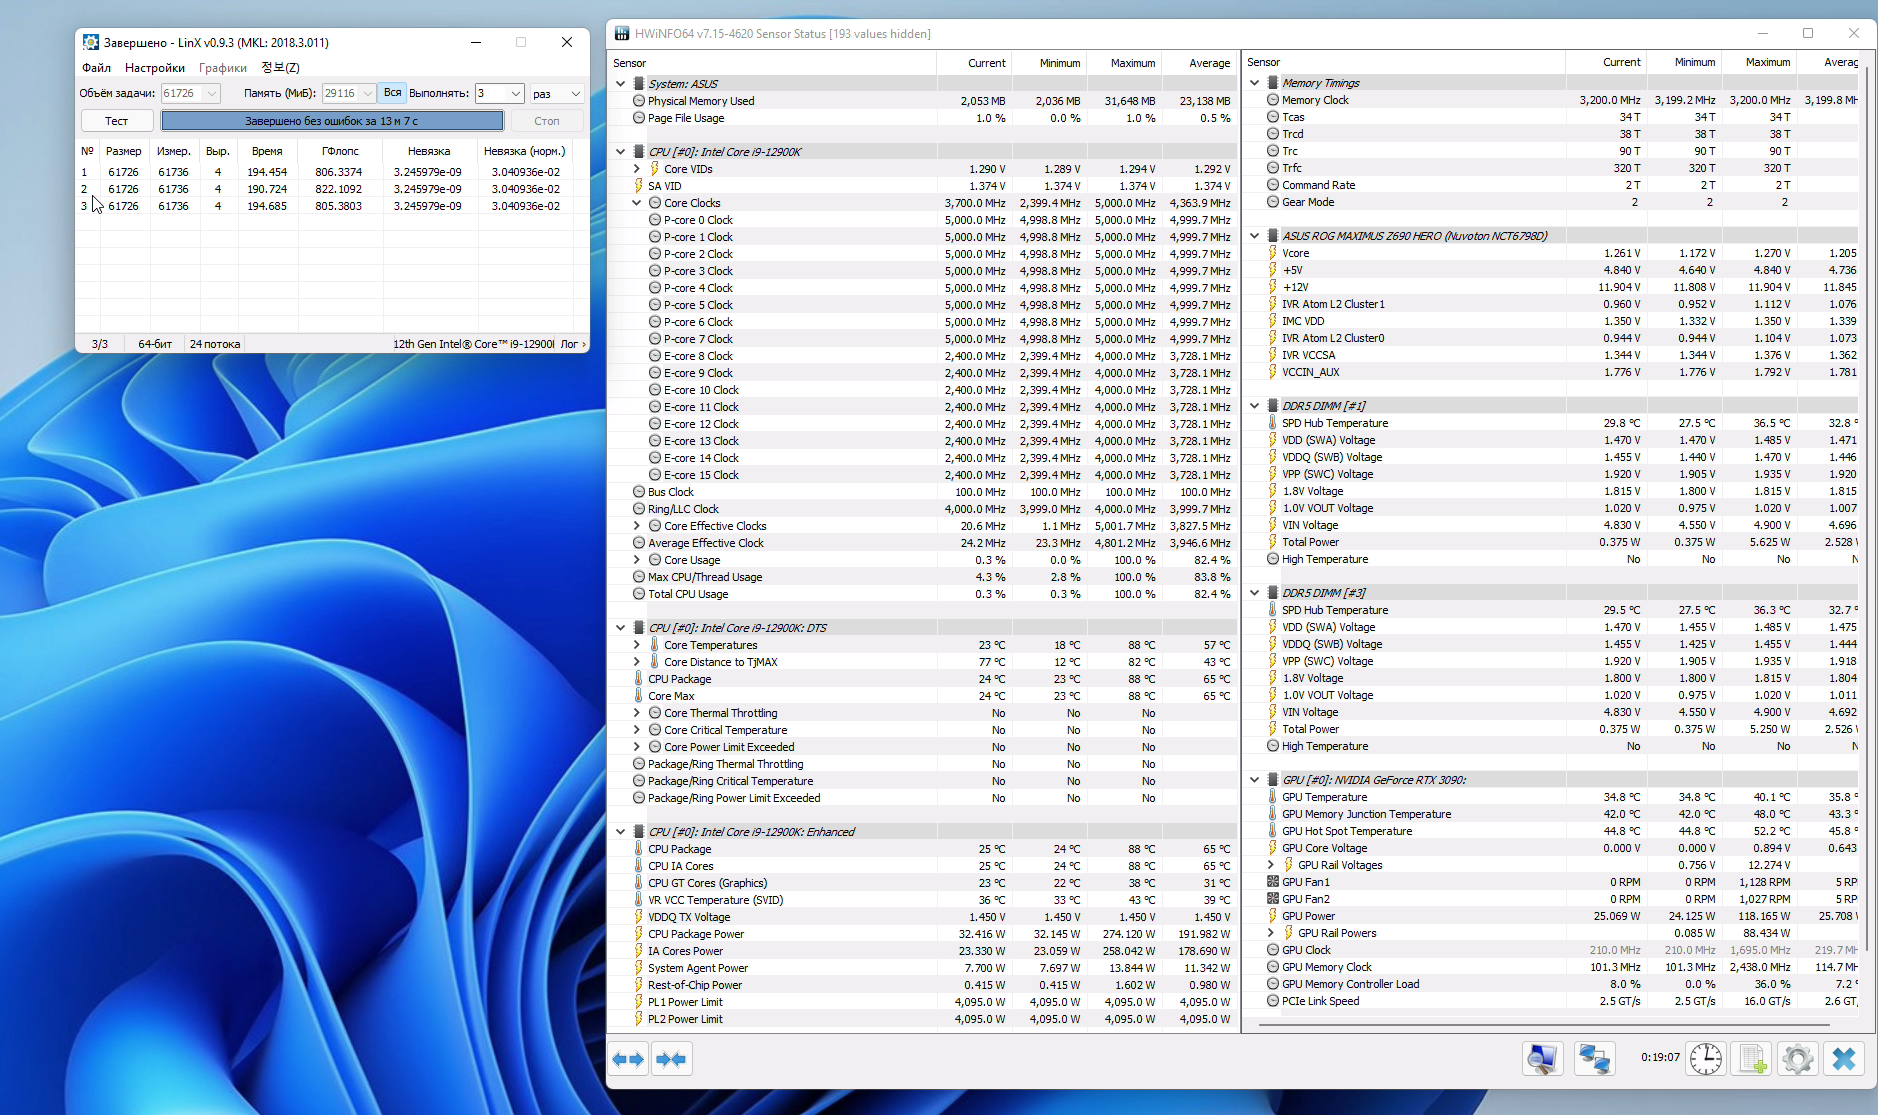This screenshot has width=1878, height=1115.
Task: Click the thermometer icon next to VR VCC Temperature
Action: point(639,900)
